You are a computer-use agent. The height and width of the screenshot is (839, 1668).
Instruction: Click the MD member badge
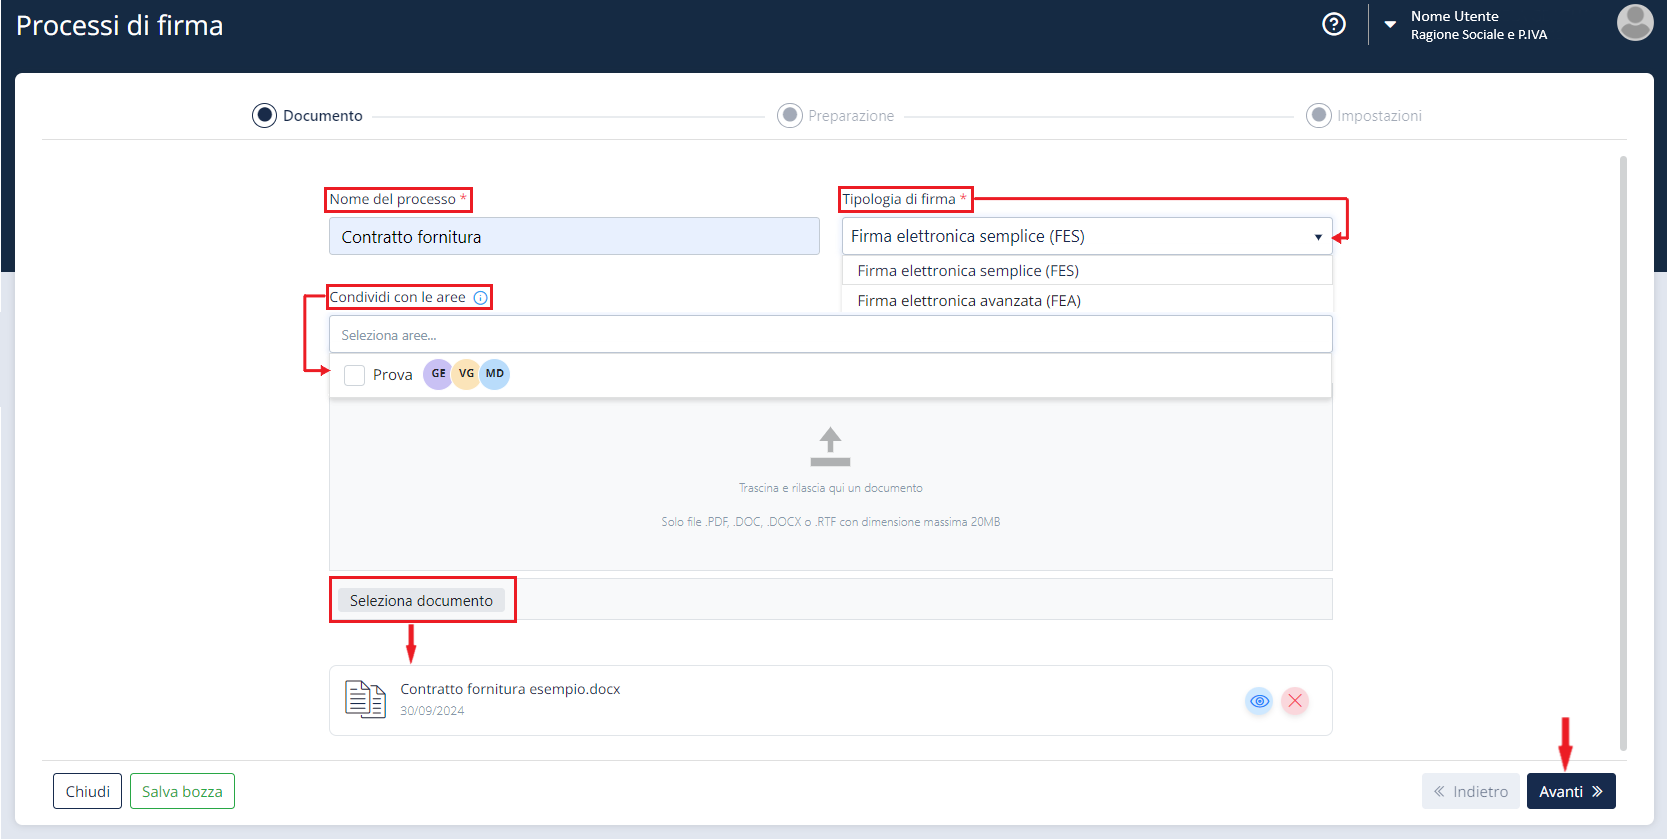(x=495, y=374)
